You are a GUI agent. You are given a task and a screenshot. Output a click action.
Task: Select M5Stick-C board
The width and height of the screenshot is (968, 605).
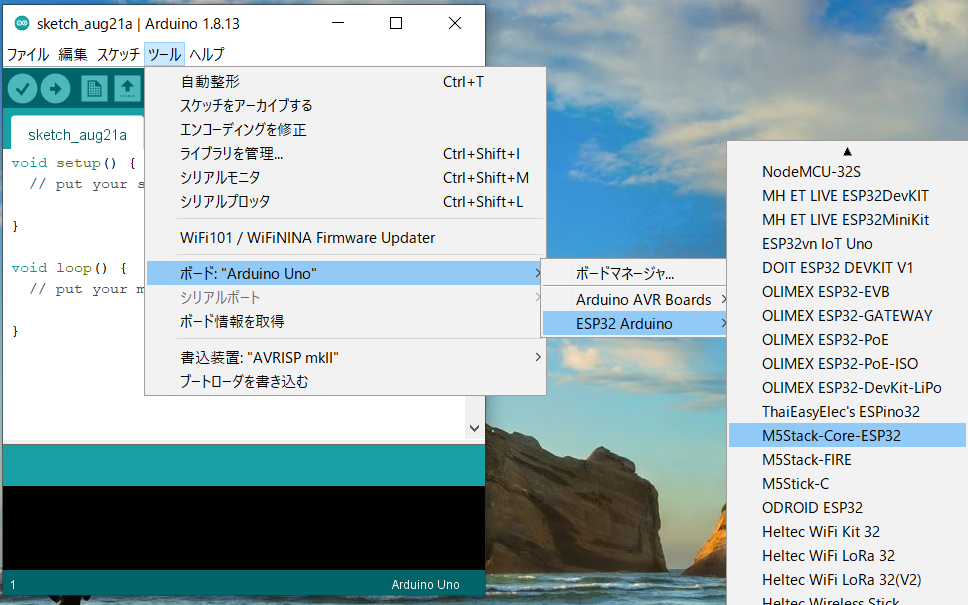(x=847, y=484)
